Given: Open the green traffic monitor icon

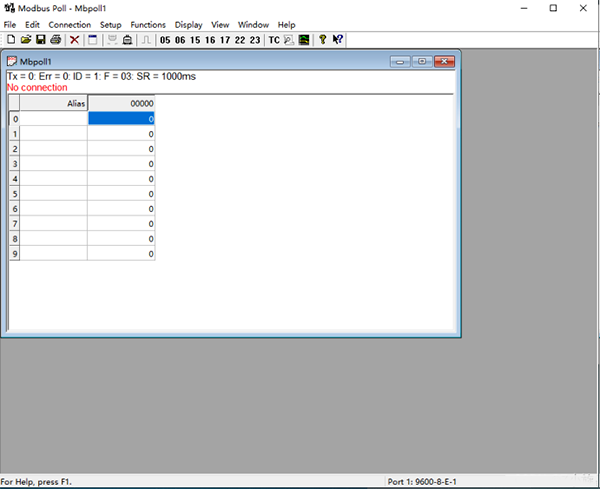Looking at the screenshot, I should point(303,40).
